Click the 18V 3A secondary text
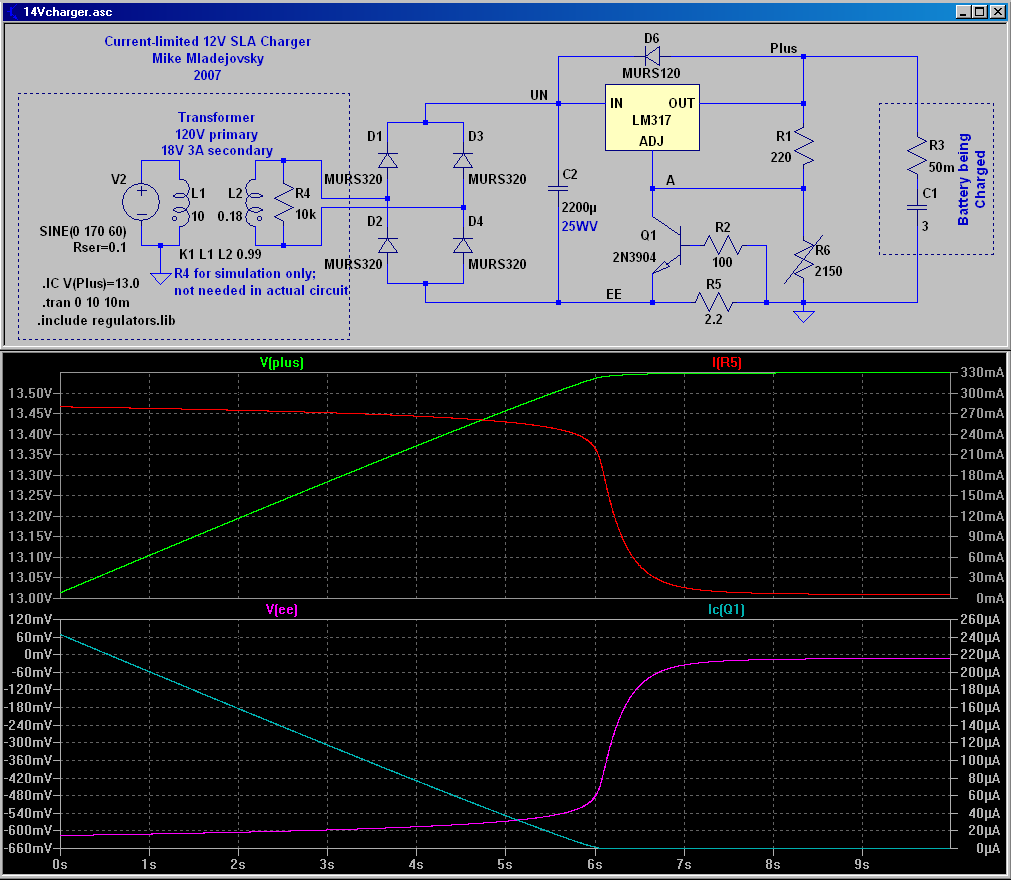This screenshot has height=880, width=1011. tap(217, 151)
